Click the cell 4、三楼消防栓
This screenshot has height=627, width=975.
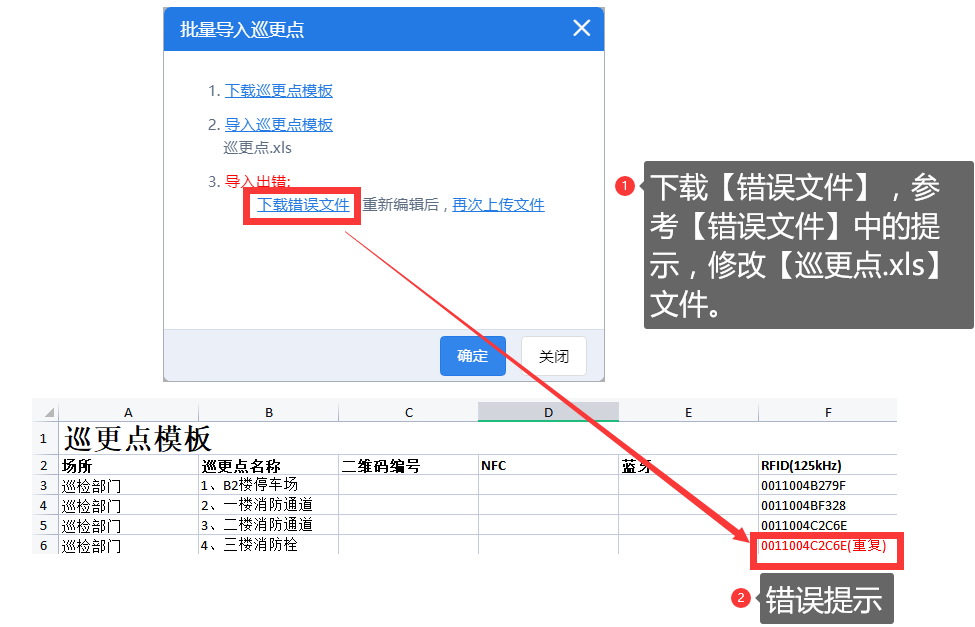(x=269, y=545)
